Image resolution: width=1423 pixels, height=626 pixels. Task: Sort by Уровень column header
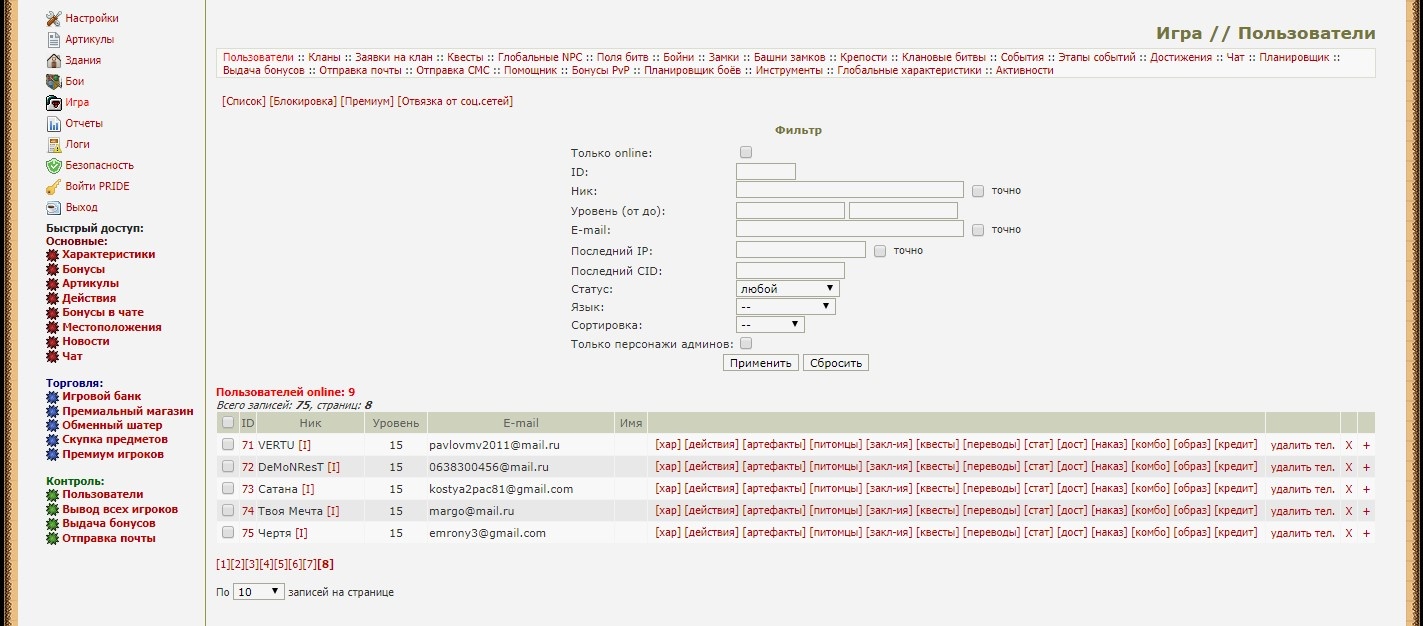tap(396, 423)
